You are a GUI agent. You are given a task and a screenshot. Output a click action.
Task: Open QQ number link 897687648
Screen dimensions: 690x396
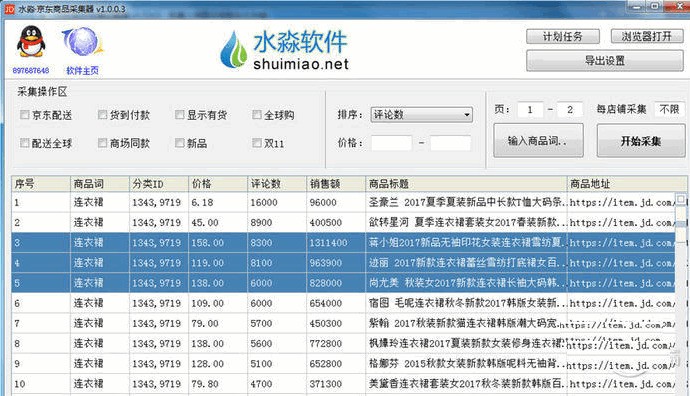point(31,70)
